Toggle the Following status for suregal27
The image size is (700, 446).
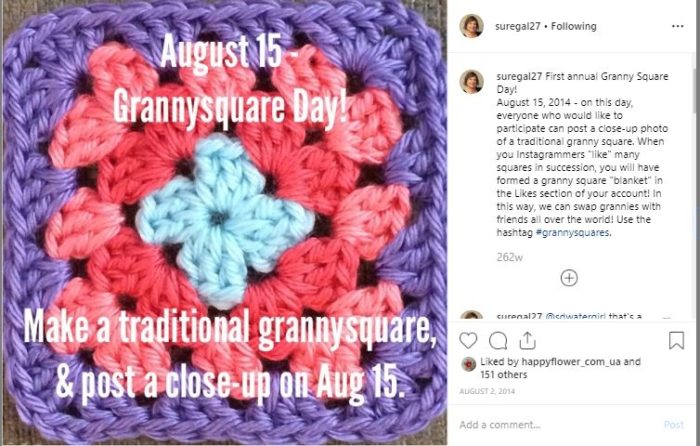pyautogui.click(x=574, y=26)
